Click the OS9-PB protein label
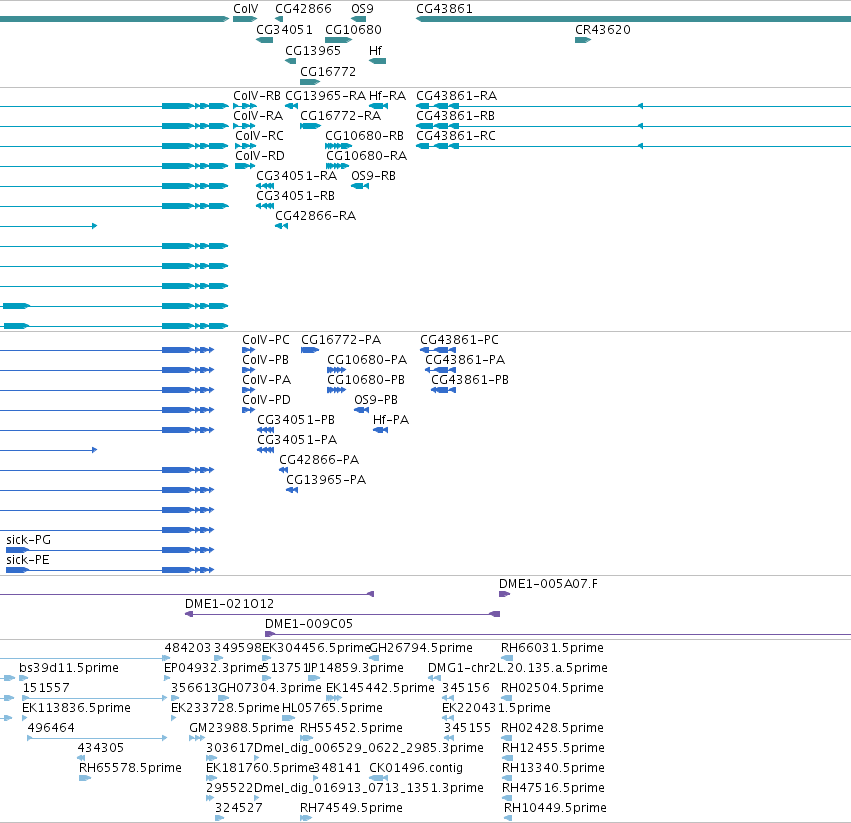 (376, 400)
